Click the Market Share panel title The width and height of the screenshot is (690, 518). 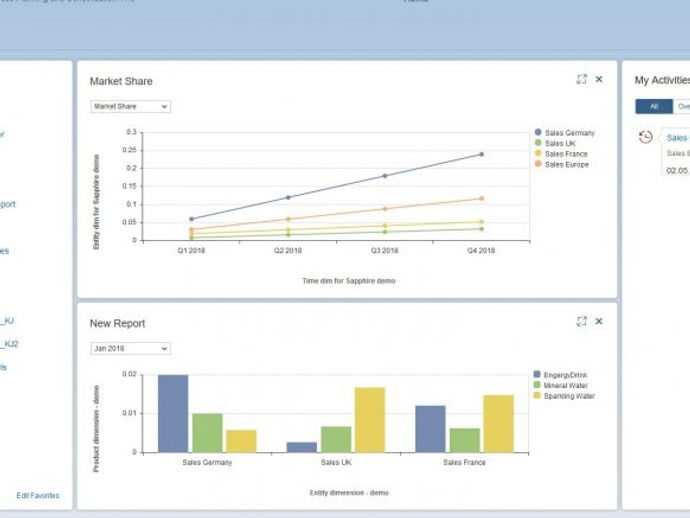(x=121, y=81)
